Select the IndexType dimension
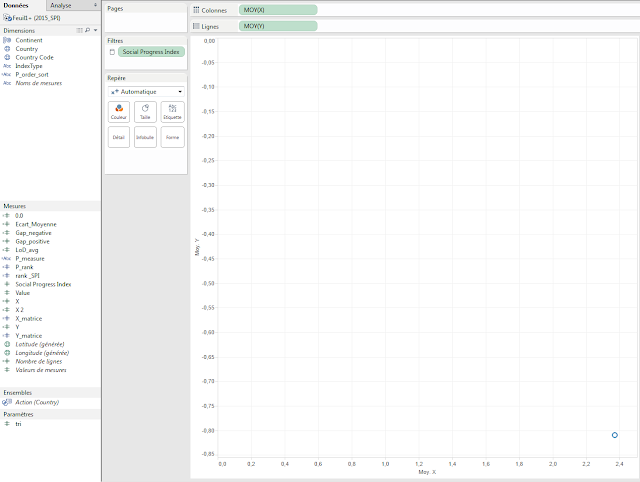 pyautogui.click(x=29, y=66)
